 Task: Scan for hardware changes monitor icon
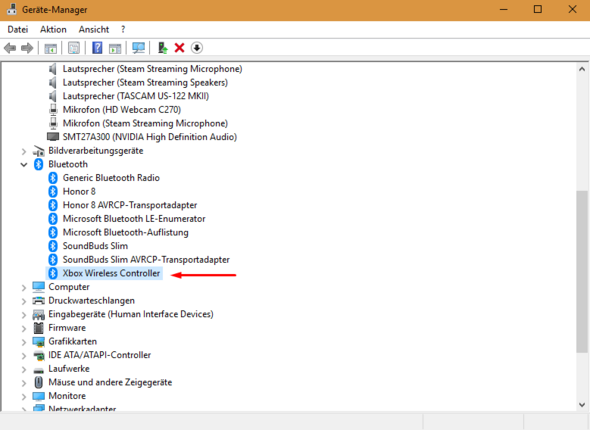(138, 48)
